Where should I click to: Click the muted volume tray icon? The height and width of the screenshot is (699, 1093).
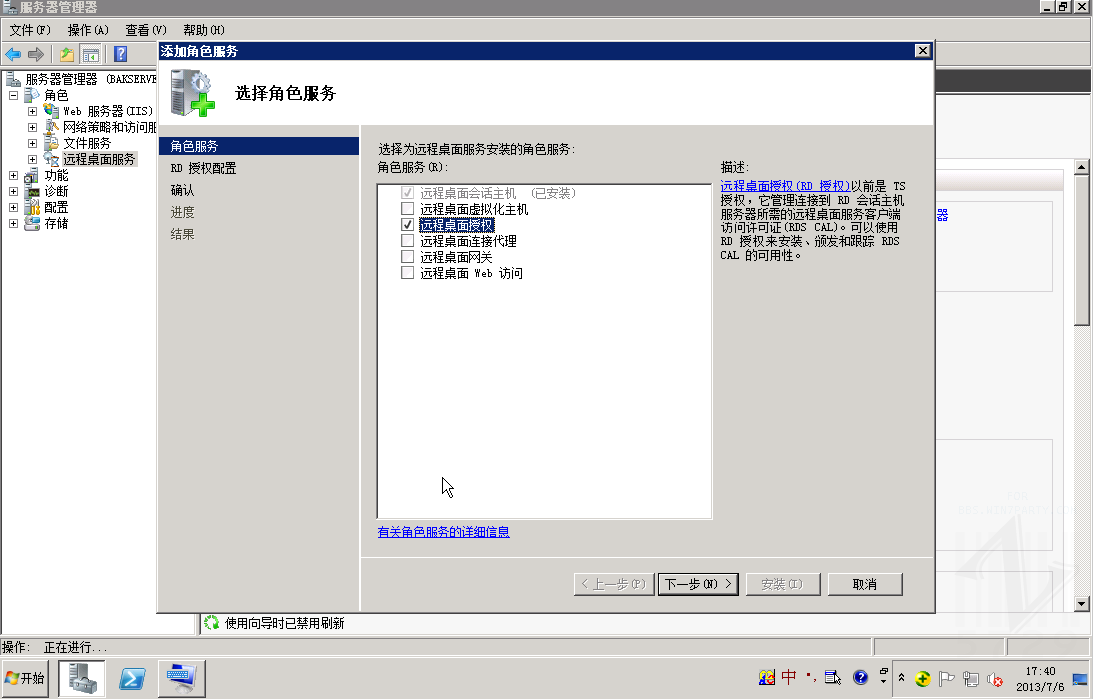click(995, 678)
